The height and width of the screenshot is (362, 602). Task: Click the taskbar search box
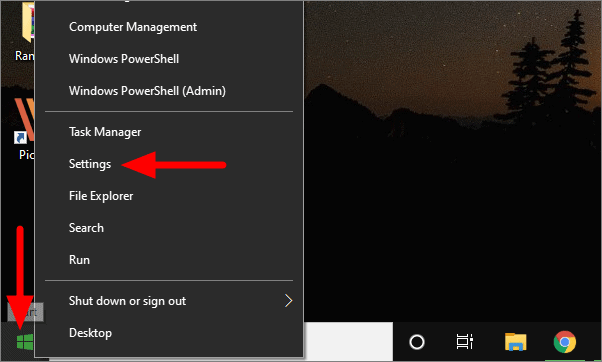tap(348, 341)
